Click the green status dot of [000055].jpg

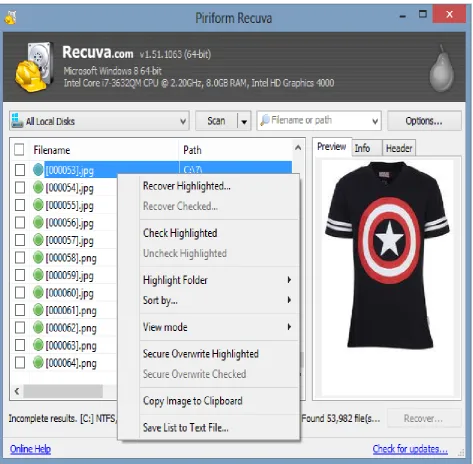(38, 205)
